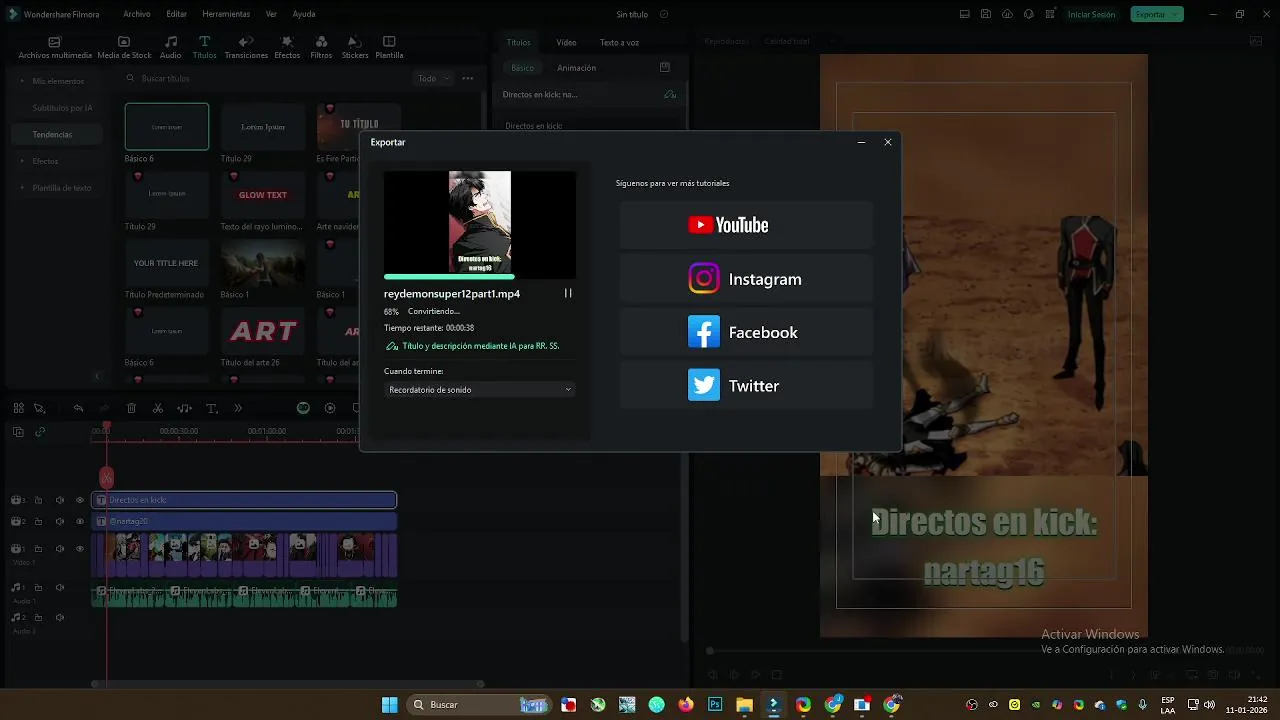Open the Plantilla panel
1280x720 pixels.
[x=389, y=48]
